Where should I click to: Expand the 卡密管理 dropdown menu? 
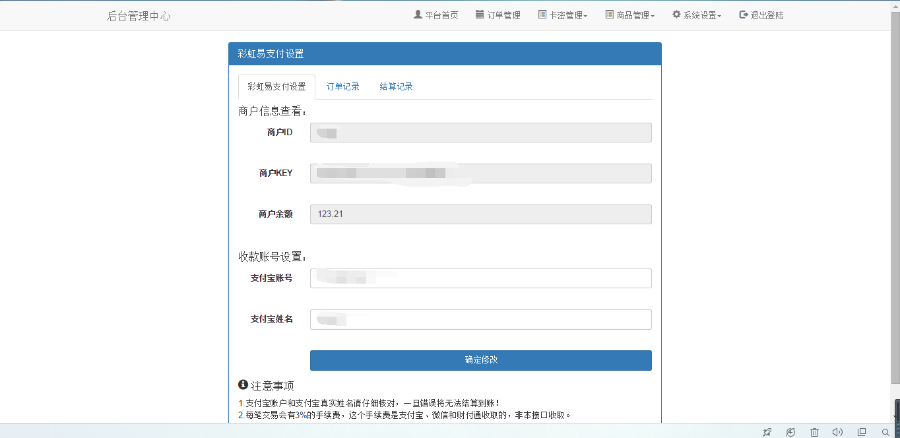coord(562,15)
